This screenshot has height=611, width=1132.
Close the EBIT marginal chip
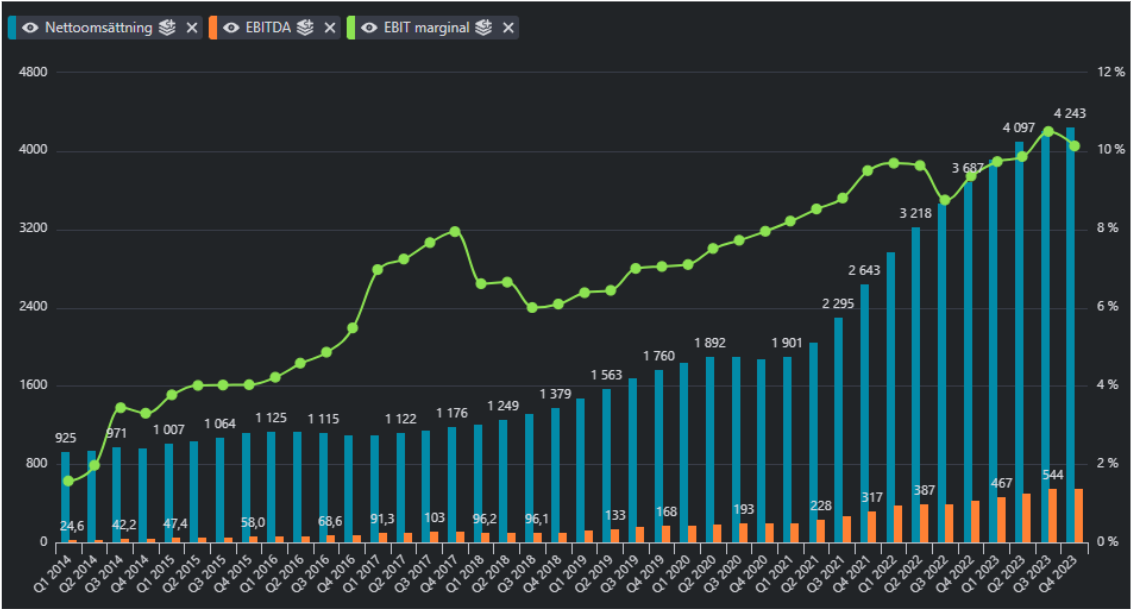coord(508,27)
